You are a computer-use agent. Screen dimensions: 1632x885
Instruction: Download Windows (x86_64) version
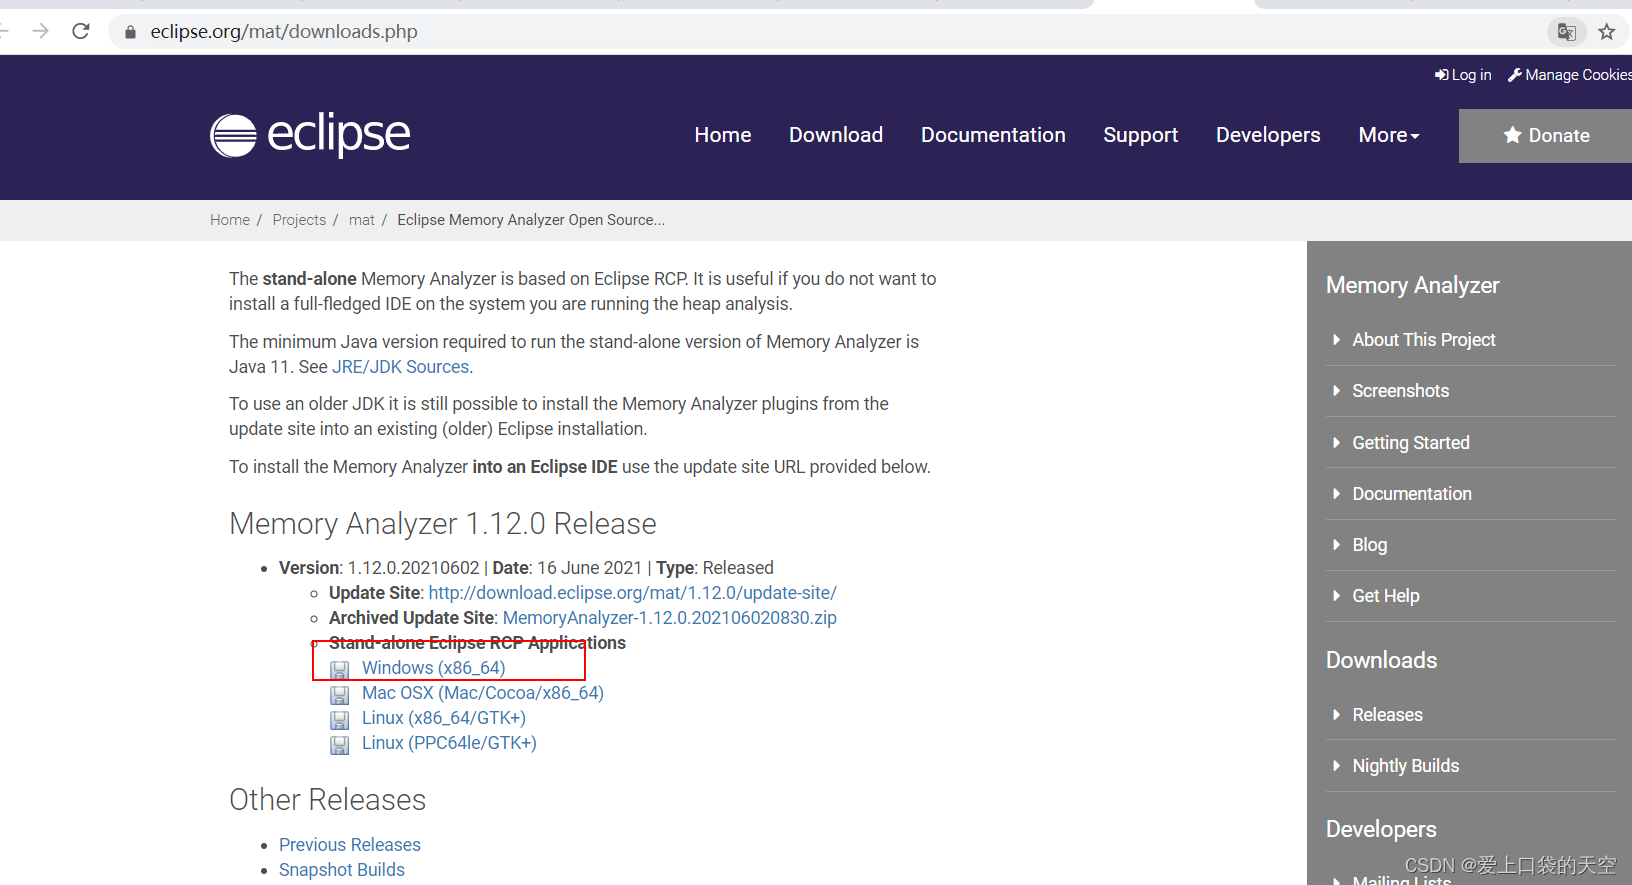click(x=433, y=668)
